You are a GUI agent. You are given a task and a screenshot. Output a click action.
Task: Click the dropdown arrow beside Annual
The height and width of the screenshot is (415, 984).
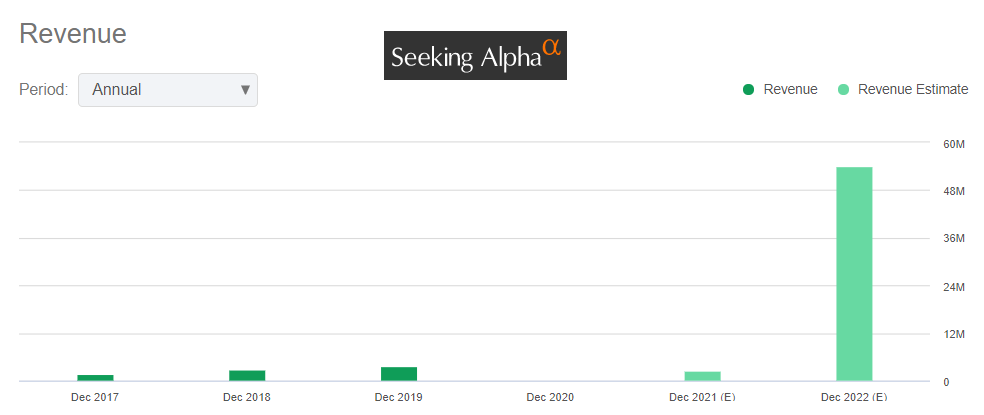pos(245,90)
